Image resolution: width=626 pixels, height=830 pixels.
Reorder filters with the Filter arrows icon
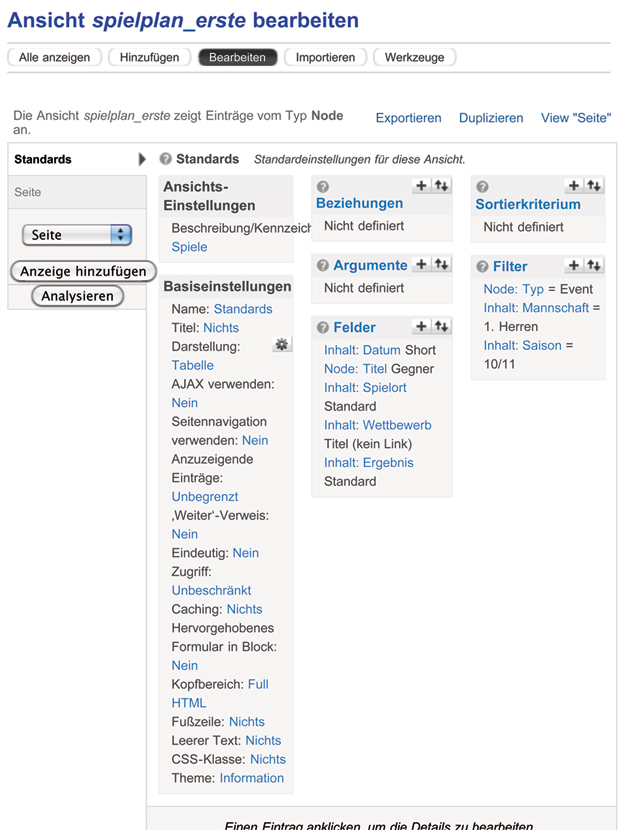pyautogui.click(x=594, y=266)
